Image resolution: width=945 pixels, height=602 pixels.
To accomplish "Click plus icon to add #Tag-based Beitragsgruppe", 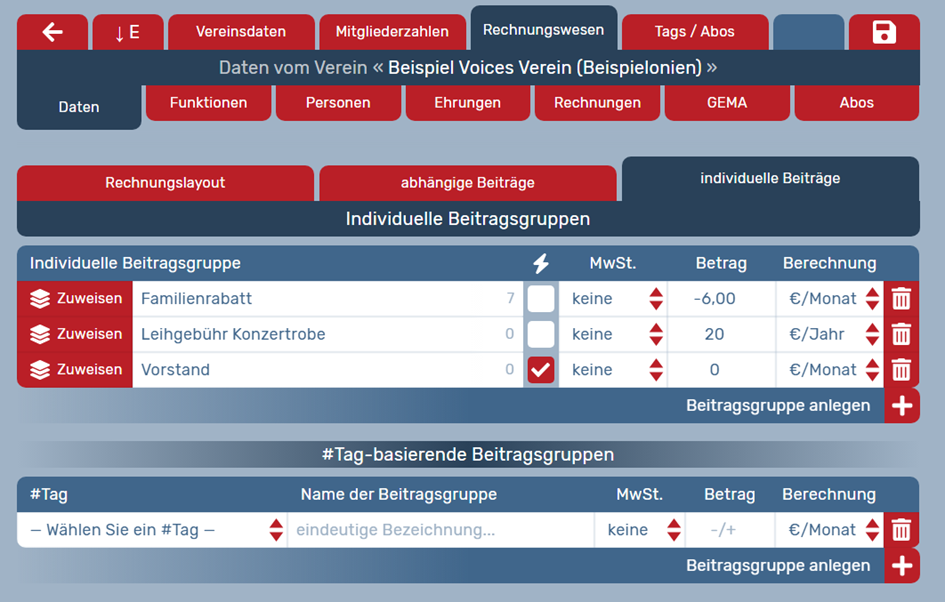I will (x=902, y=566).
